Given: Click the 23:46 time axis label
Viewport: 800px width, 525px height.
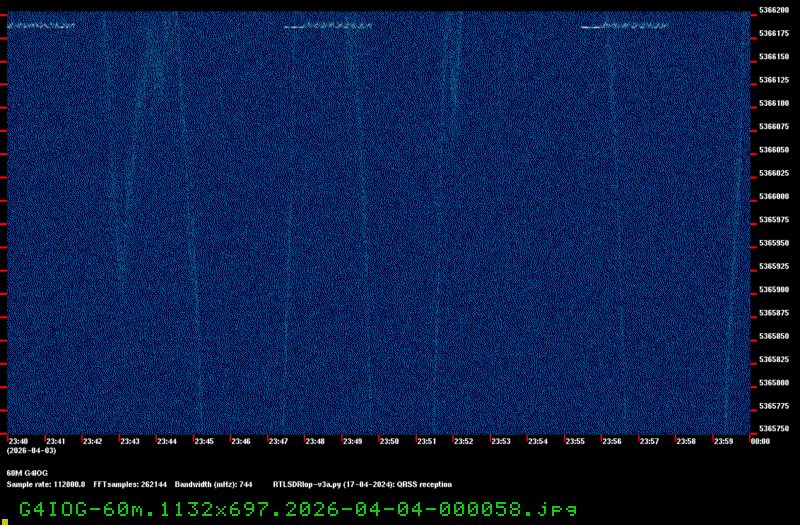Looking at the screenshot, I should tap(241, 441).
